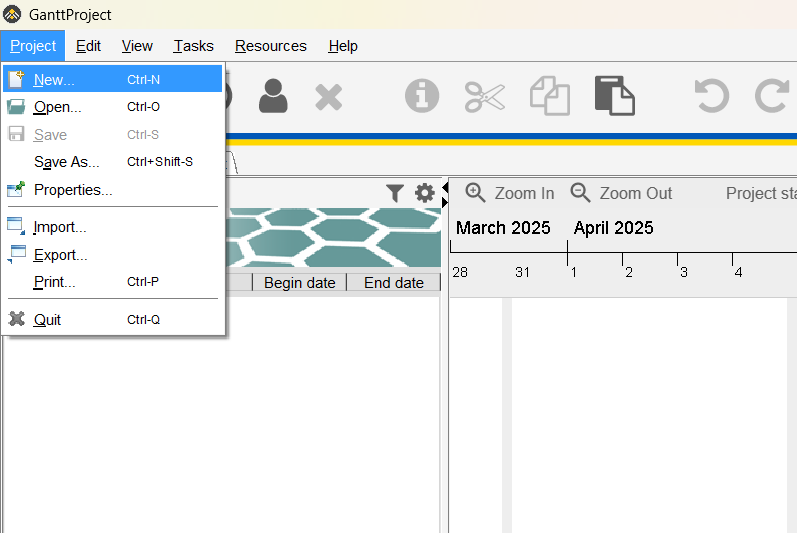Click the new resource person icon
The width and height of the screenshot is (797, 533).
coord(273,96)
